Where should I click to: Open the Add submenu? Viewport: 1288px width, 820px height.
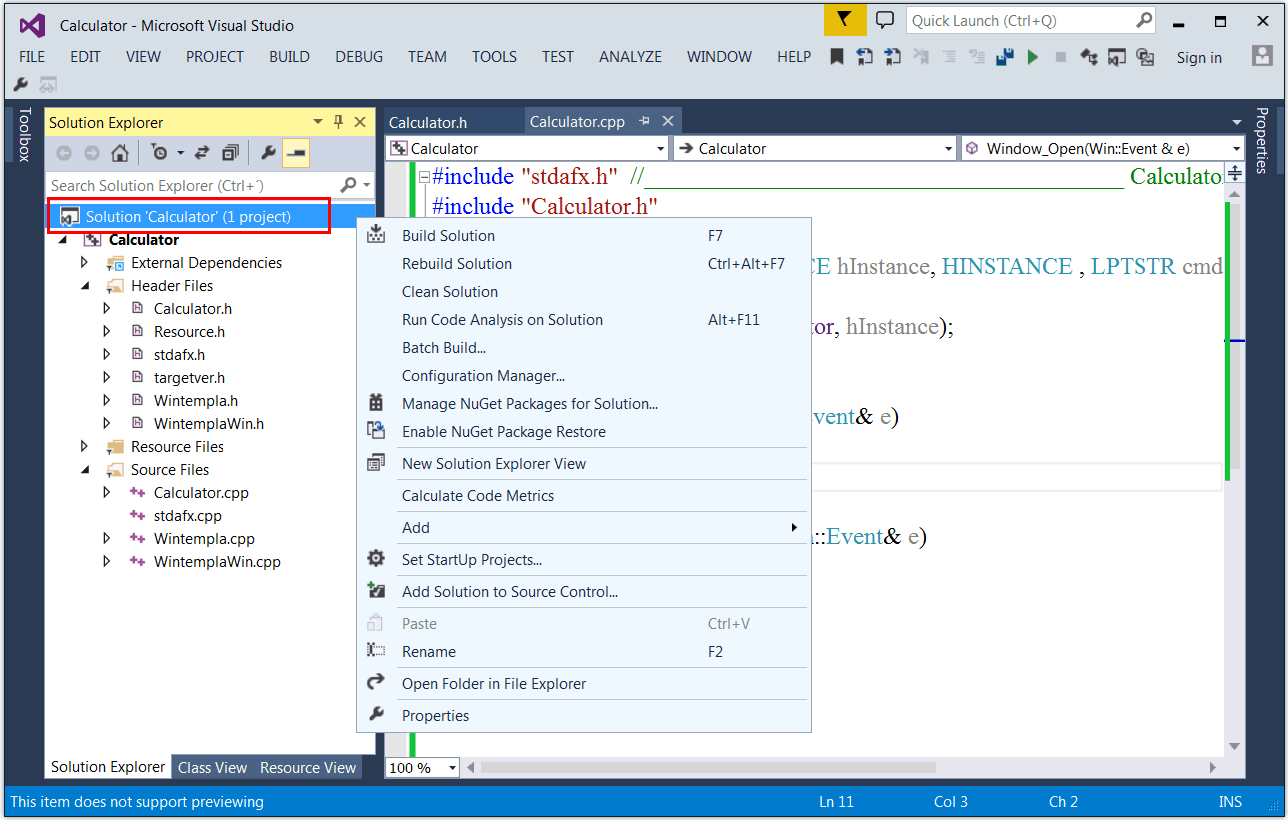(x=583, y=528)
